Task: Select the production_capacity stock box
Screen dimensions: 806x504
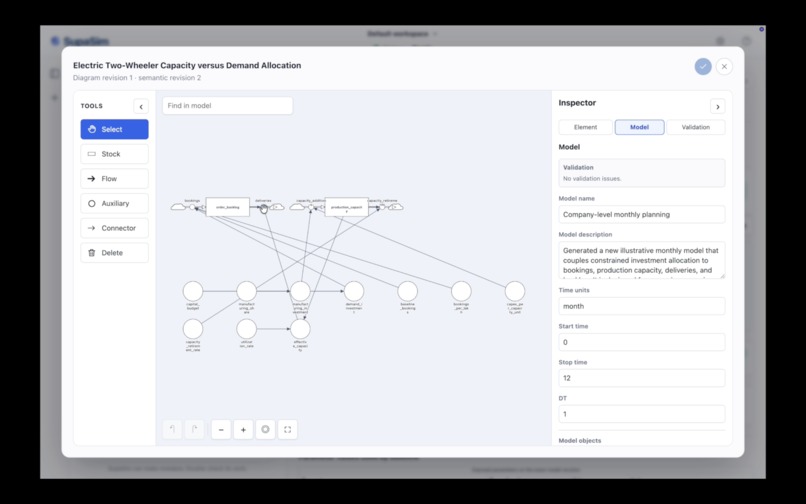Action: pos(346,207)
